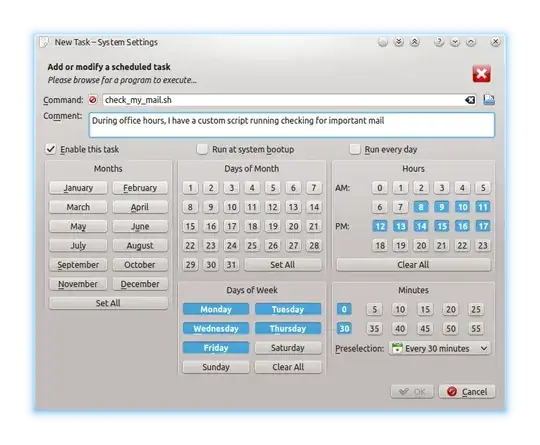
Task: Uncheck the Enable this task checkbox
Action: tap(51, 149)
